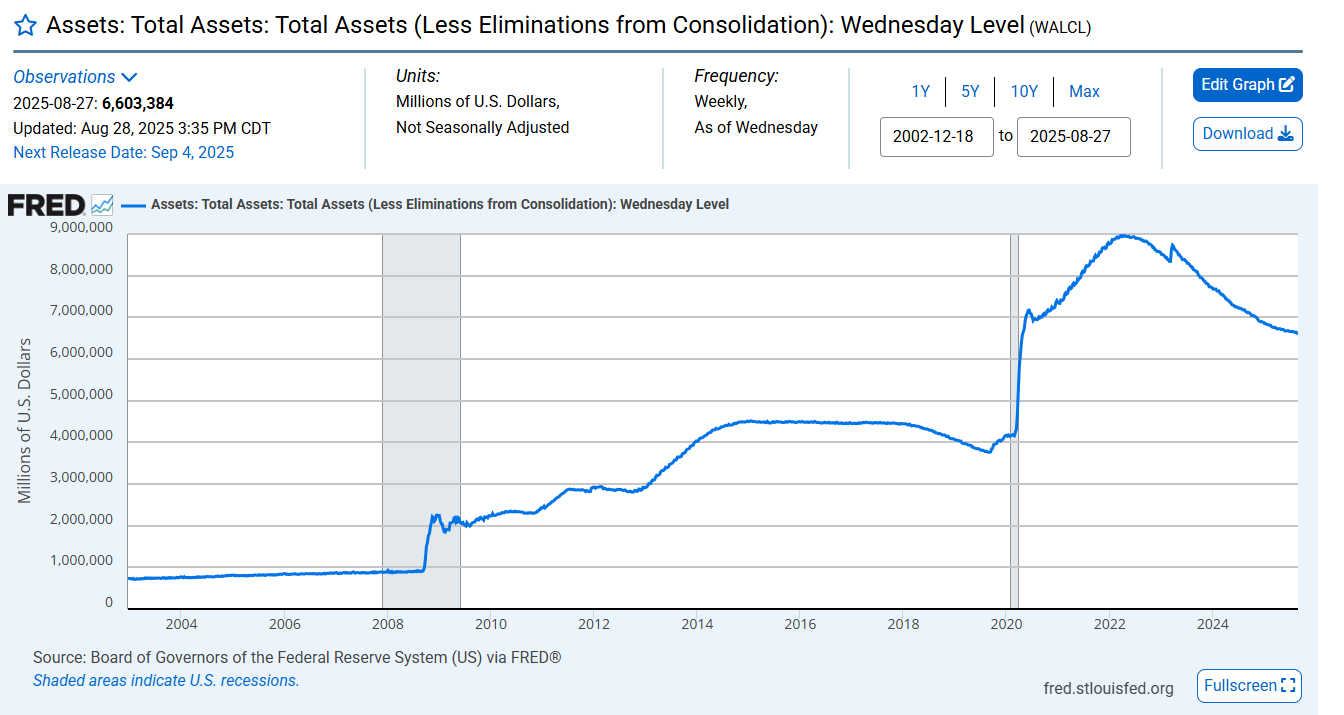Switch to the 5Y time range

click(x=970, y=92)
